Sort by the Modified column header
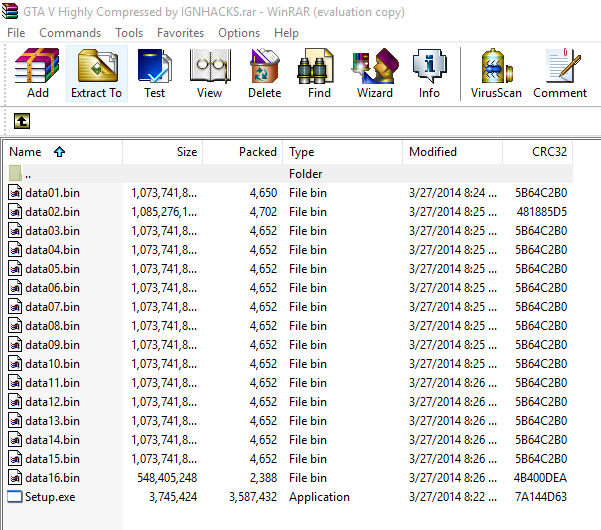The height and width of the screenshot is (530, 601). [452, 152]
